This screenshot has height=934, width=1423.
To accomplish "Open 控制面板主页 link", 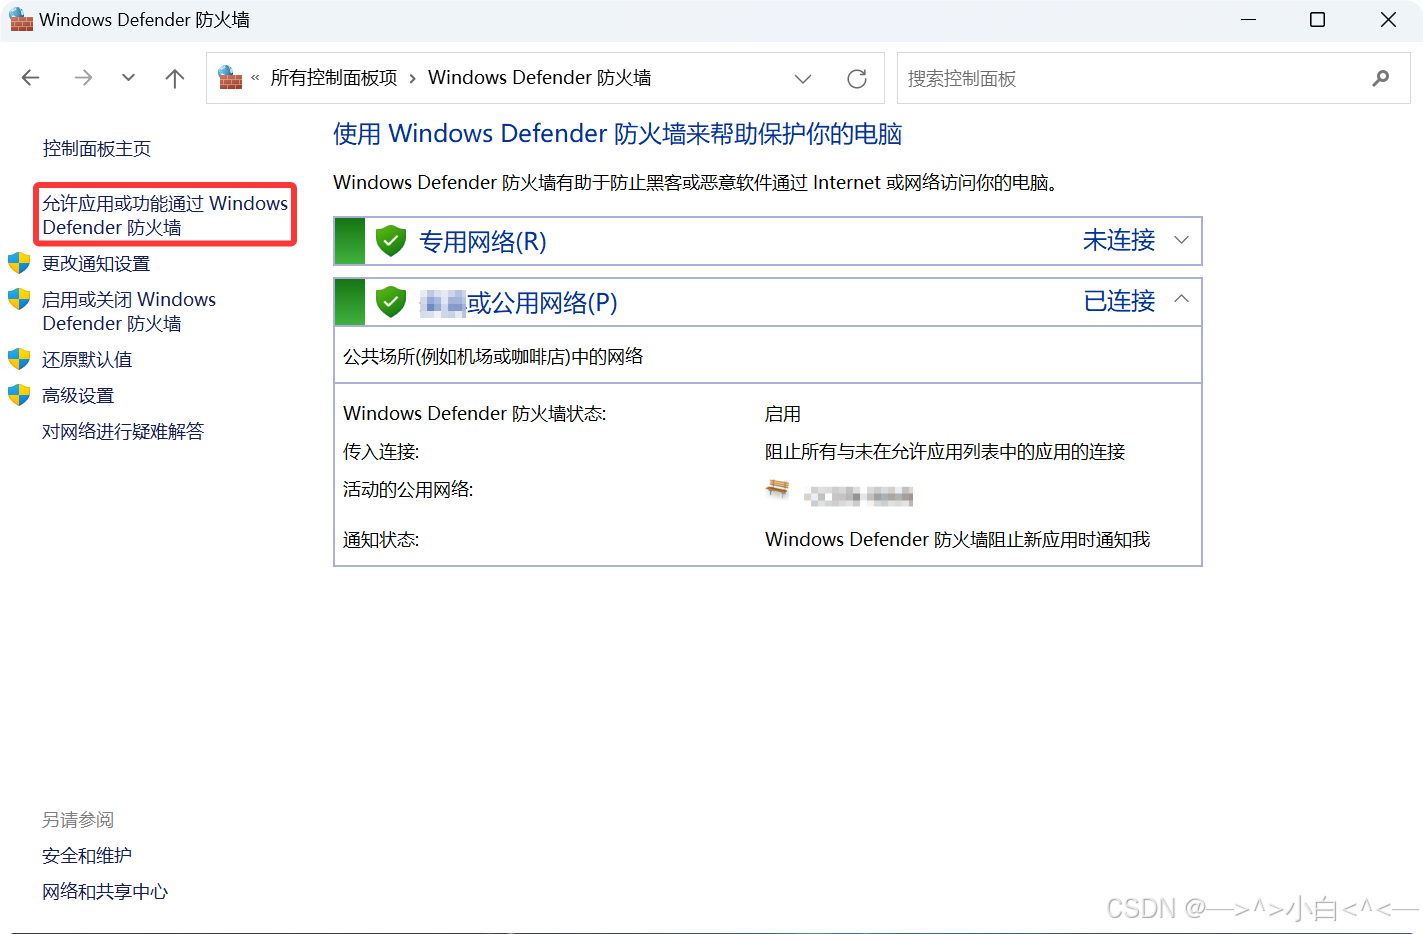I will coord(97,149).
